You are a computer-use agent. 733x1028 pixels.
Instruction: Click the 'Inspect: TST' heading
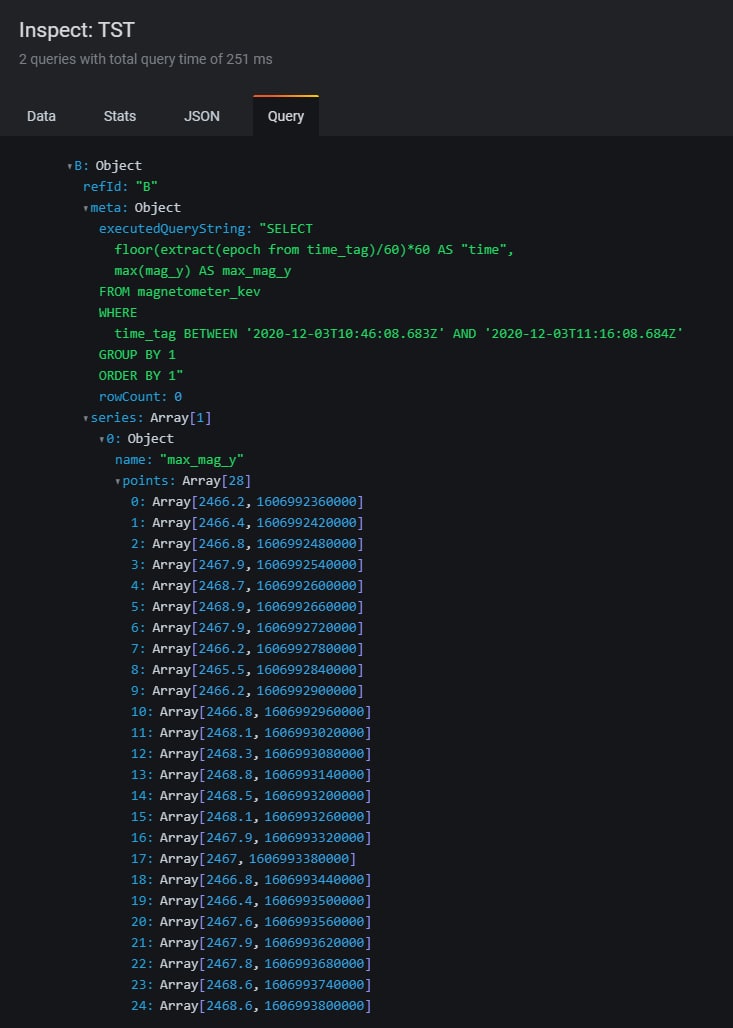click(77, 30)
